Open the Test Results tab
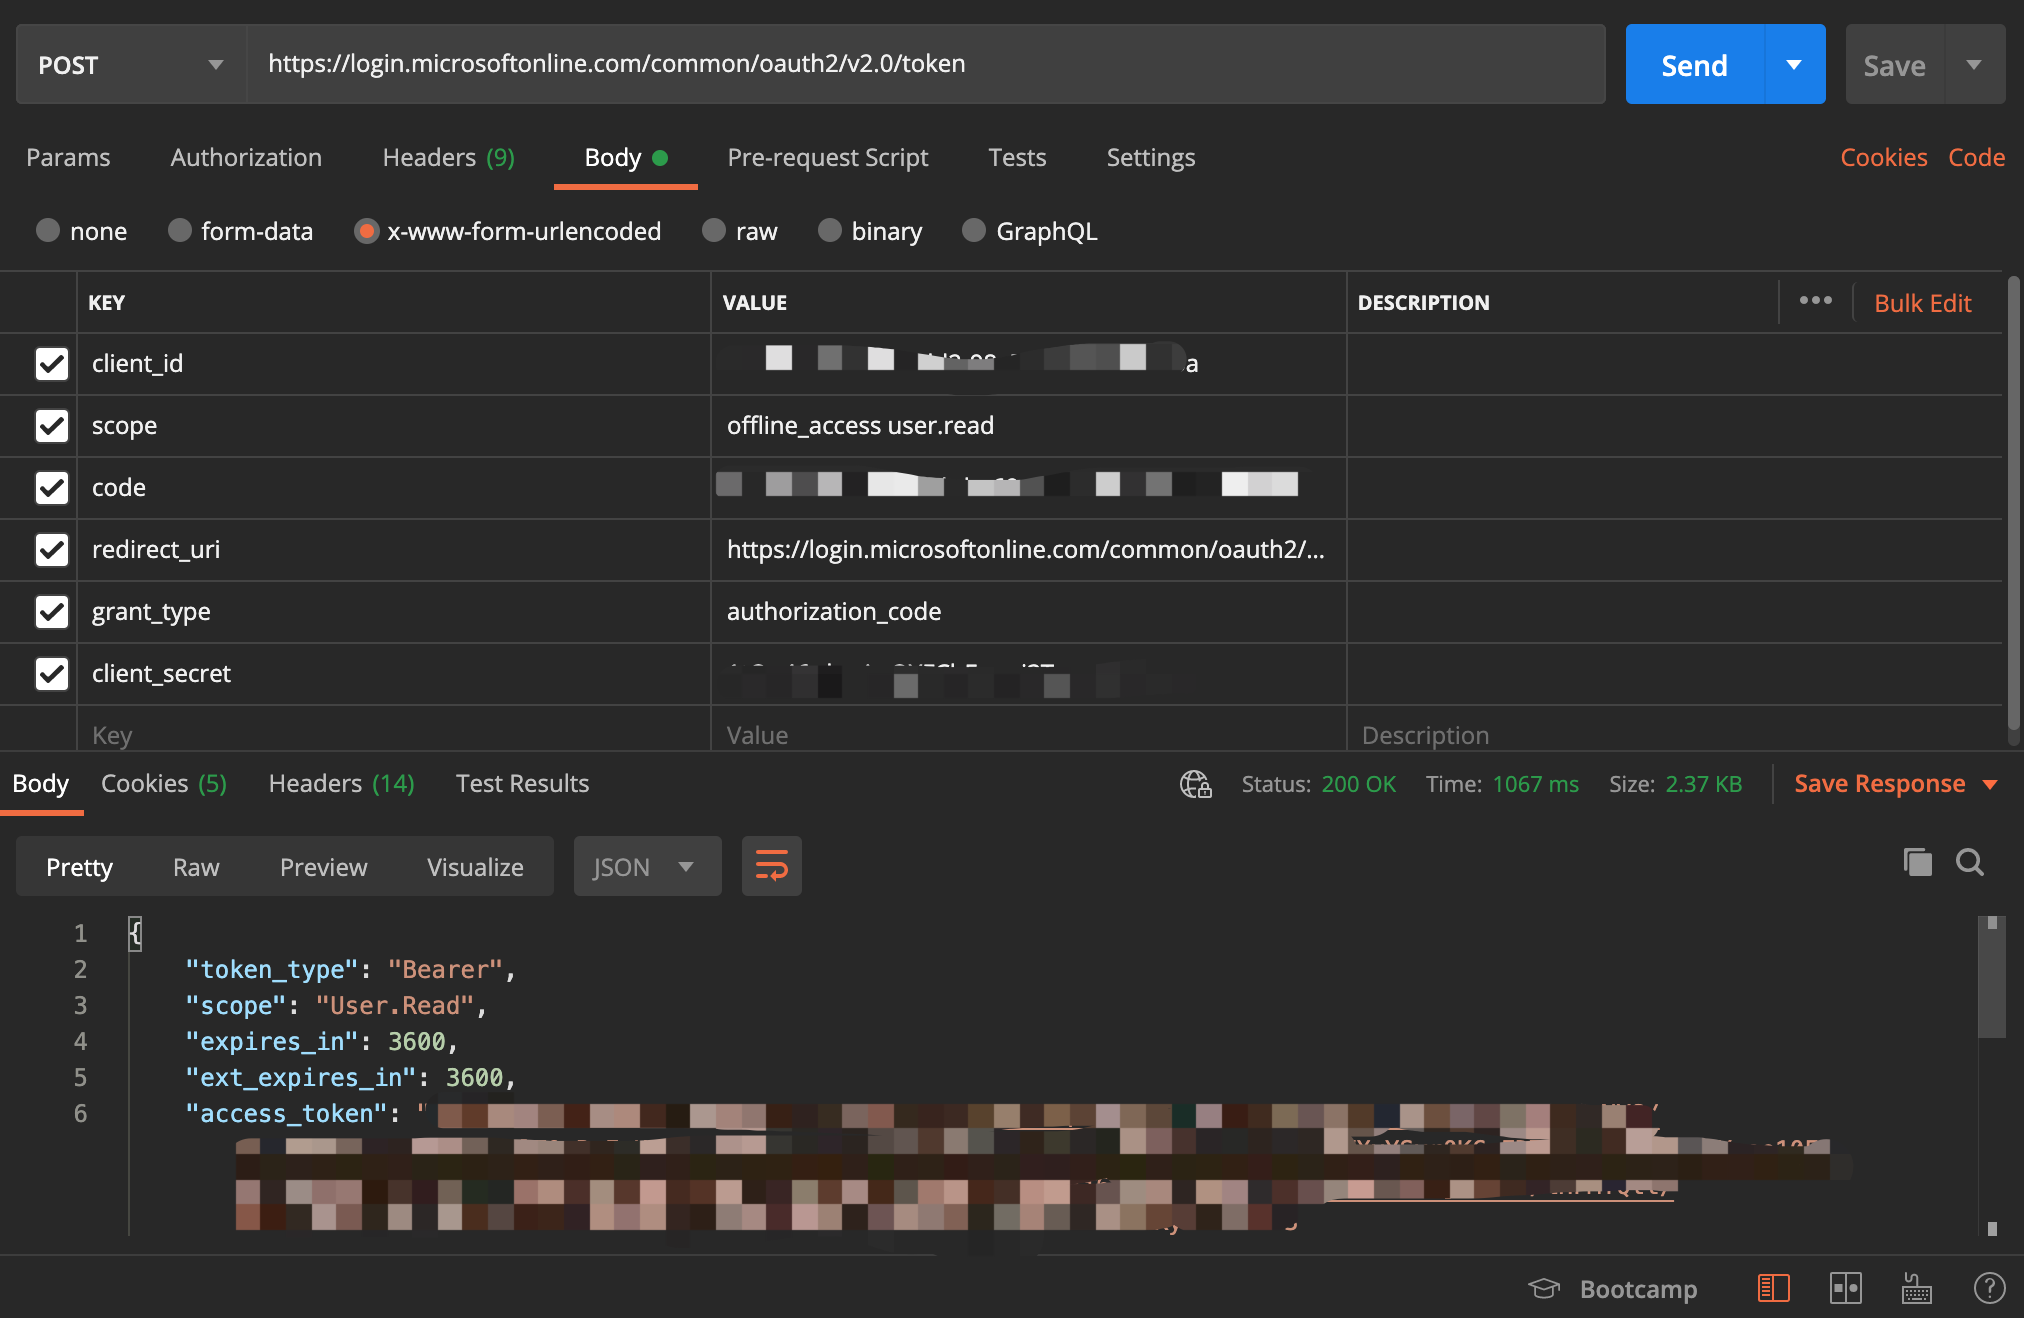2024x1318 pixels. click(522, 783)
